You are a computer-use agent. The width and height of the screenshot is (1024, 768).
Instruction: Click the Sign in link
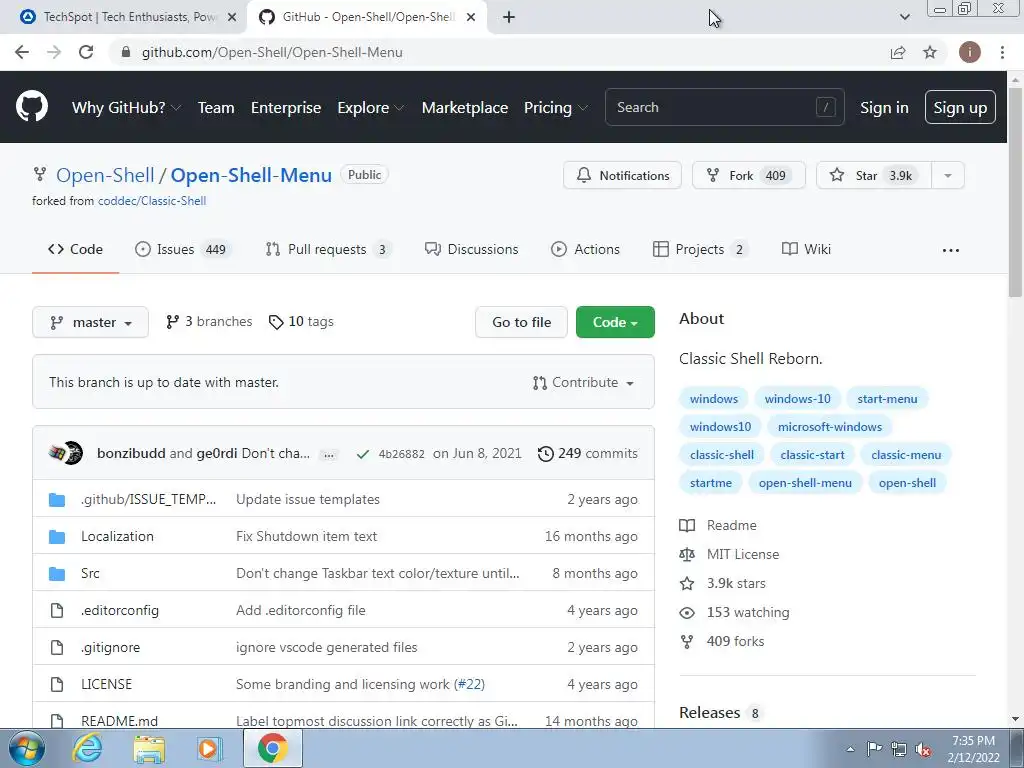point(884,107)
